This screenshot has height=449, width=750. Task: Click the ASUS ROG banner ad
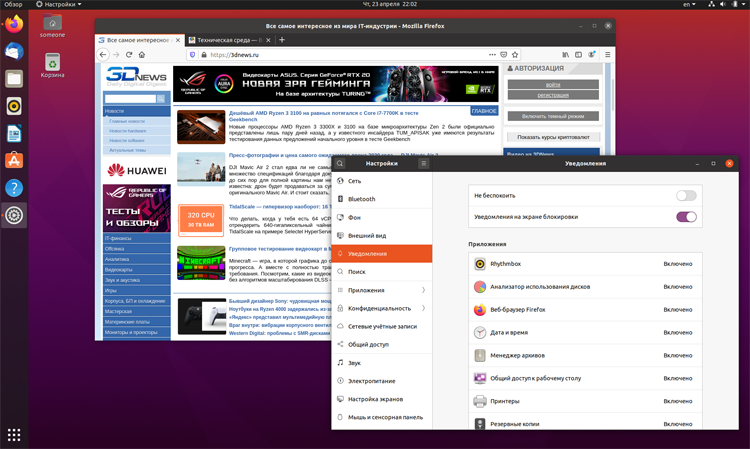pos(335,84)
